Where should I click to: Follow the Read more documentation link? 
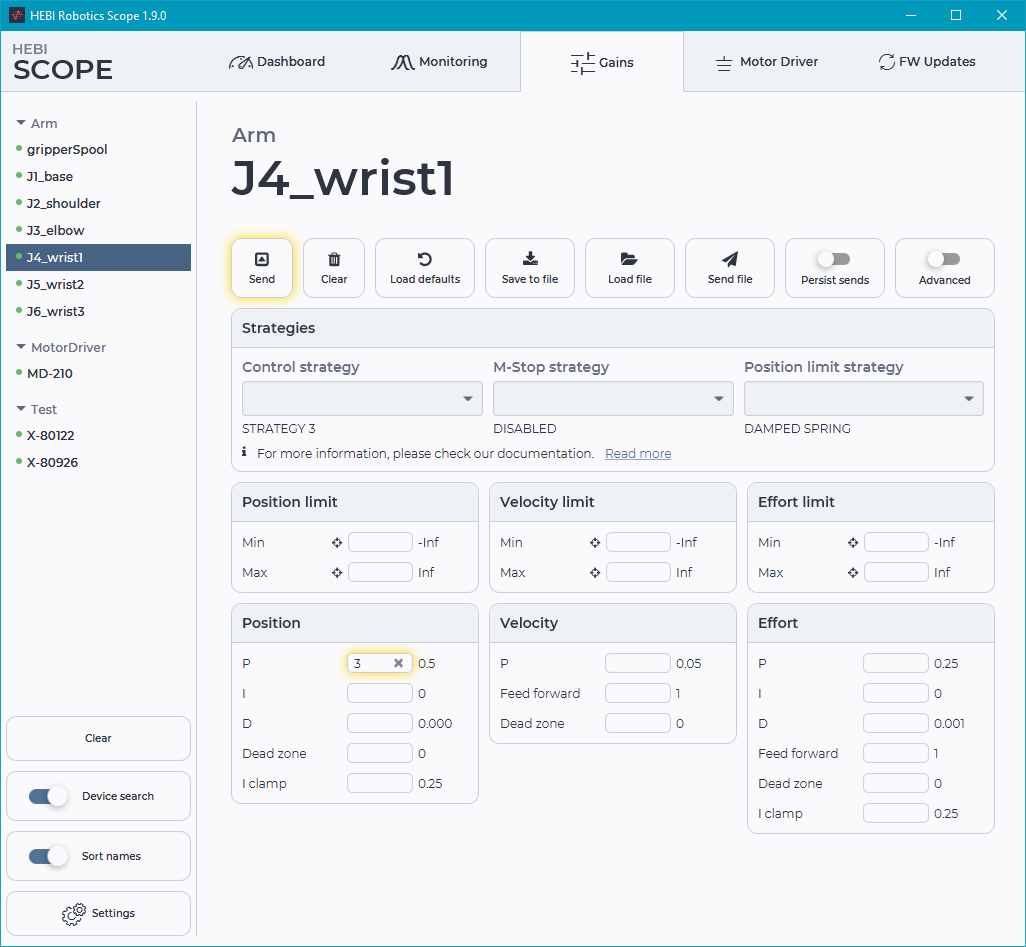coord(638,454)
